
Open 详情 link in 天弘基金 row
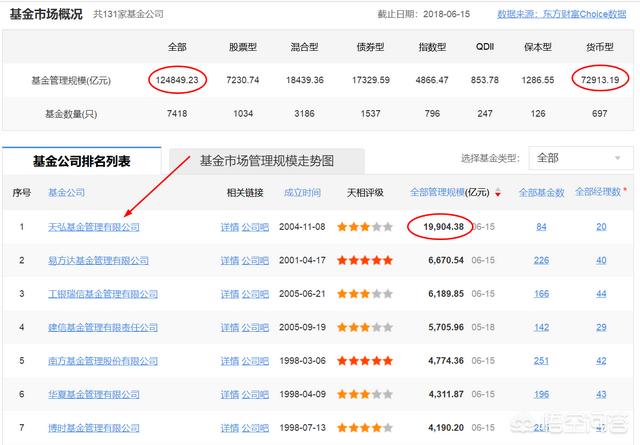[230, 227]
